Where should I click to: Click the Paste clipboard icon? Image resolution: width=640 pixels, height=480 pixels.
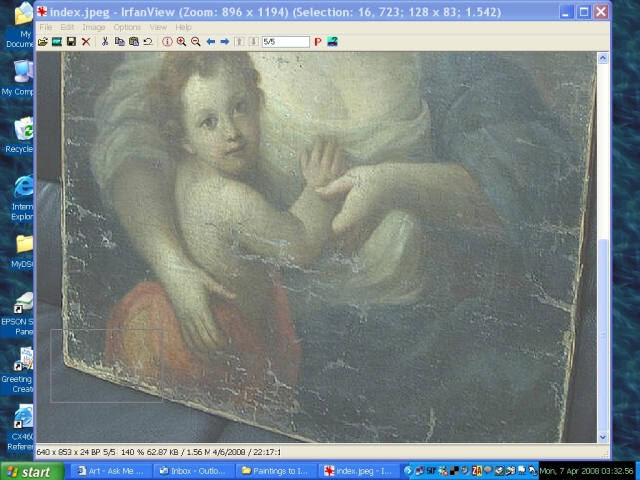point(134,42)
